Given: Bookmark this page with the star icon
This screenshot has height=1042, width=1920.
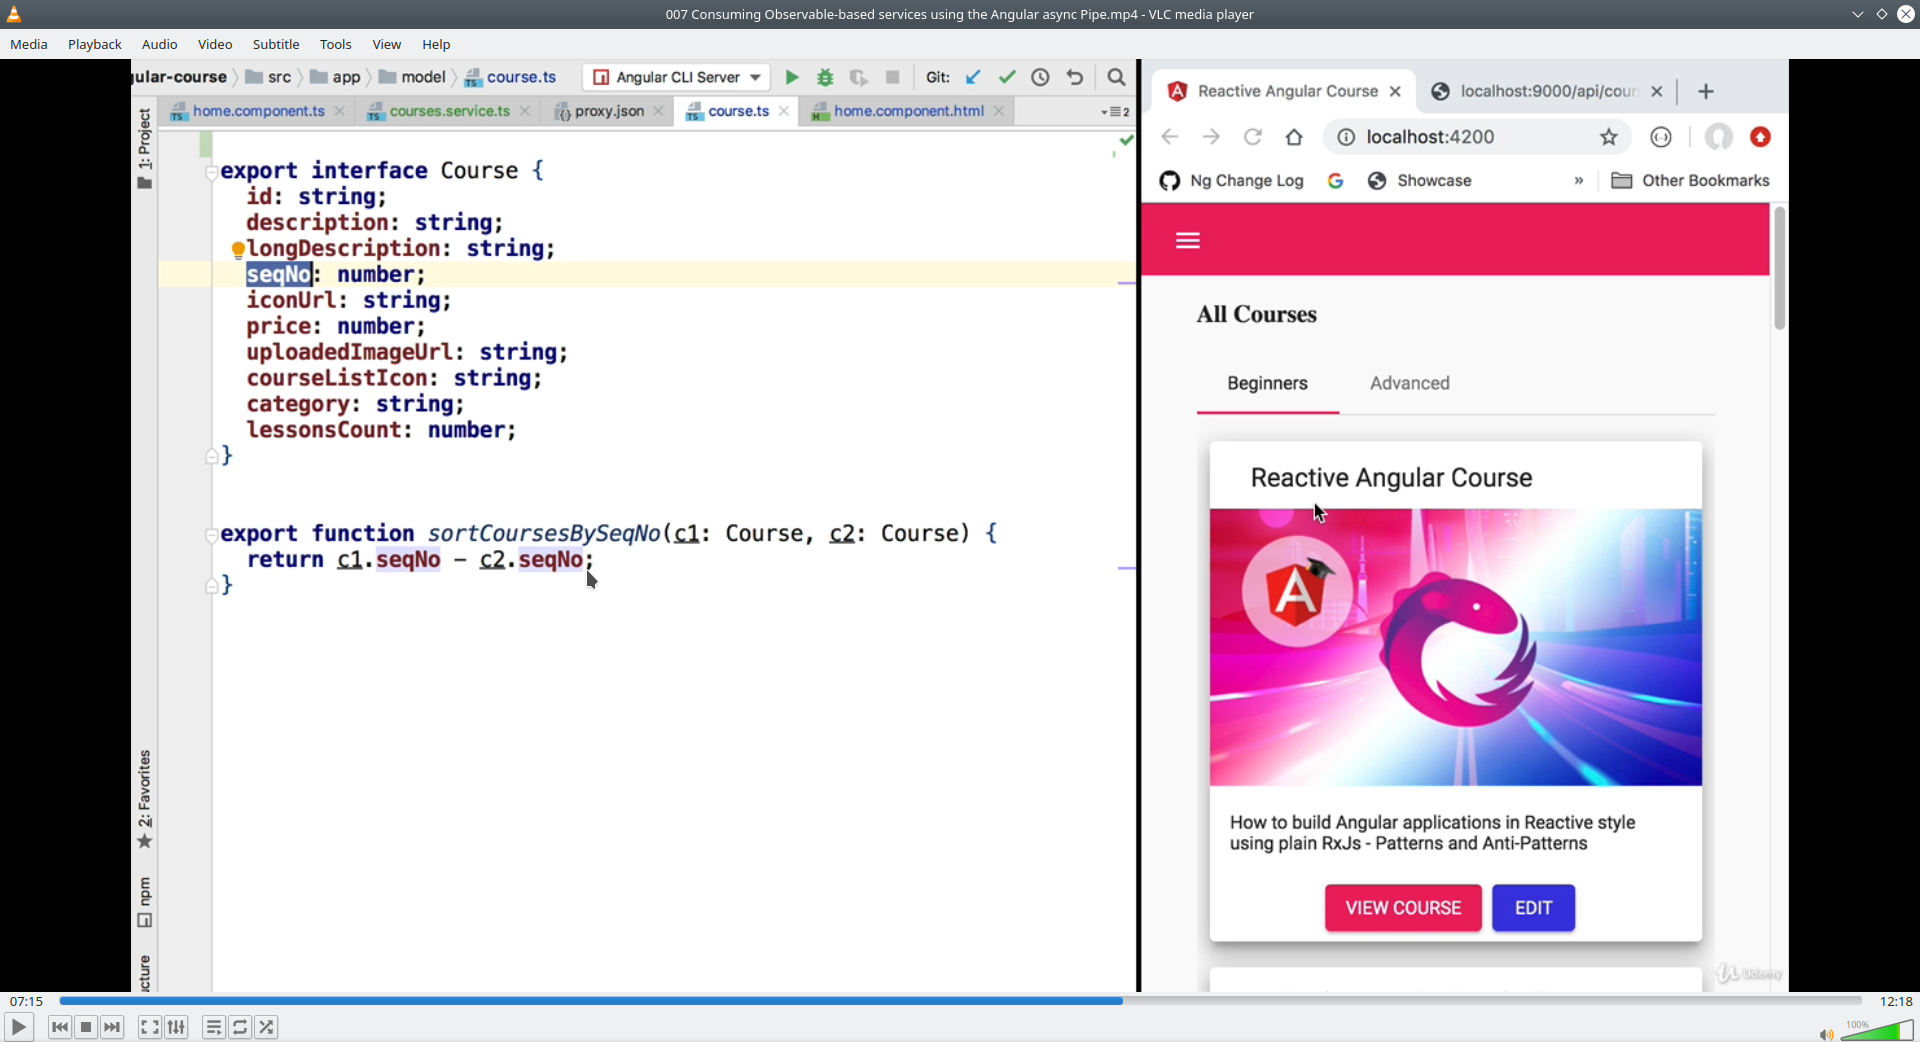Looking at the screenshot, I should (x=1608, y=137).
